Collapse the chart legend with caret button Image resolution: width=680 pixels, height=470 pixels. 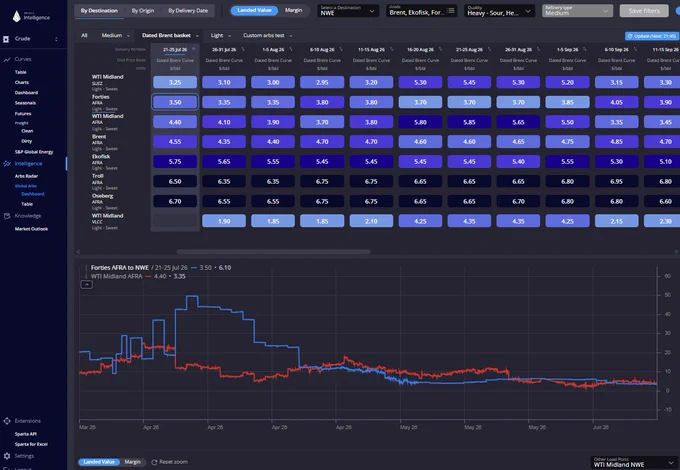[87, 284]
